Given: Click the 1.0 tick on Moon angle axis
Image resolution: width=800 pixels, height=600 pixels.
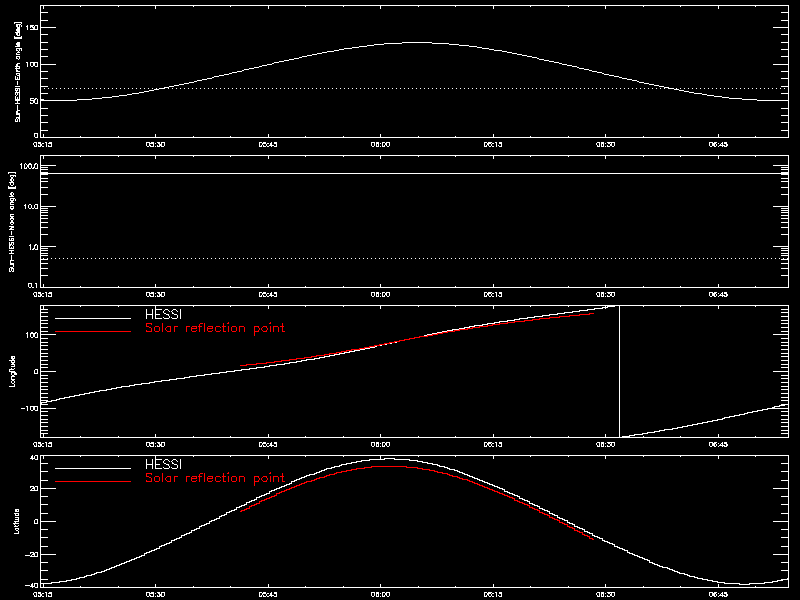Looking at the screenshot, I should pyautogui.click(x=33, y=247).
